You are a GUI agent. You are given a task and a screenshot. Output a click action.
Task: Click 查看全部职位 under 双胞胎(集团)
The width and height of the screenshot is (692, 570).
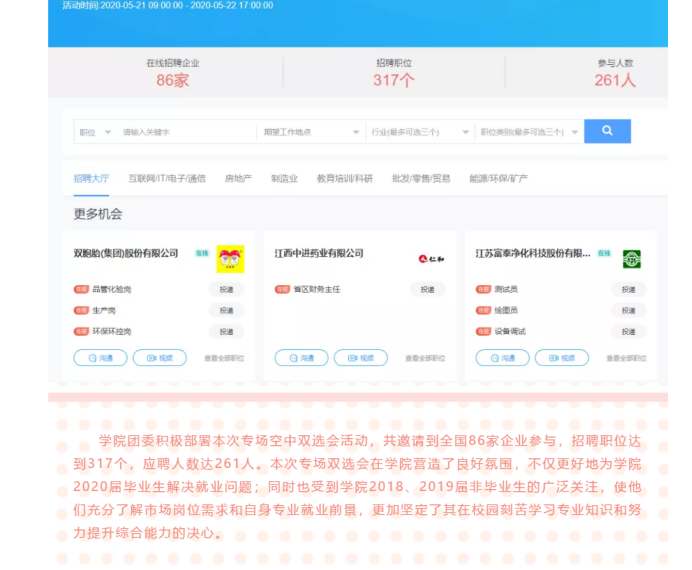tap(224, 358)
